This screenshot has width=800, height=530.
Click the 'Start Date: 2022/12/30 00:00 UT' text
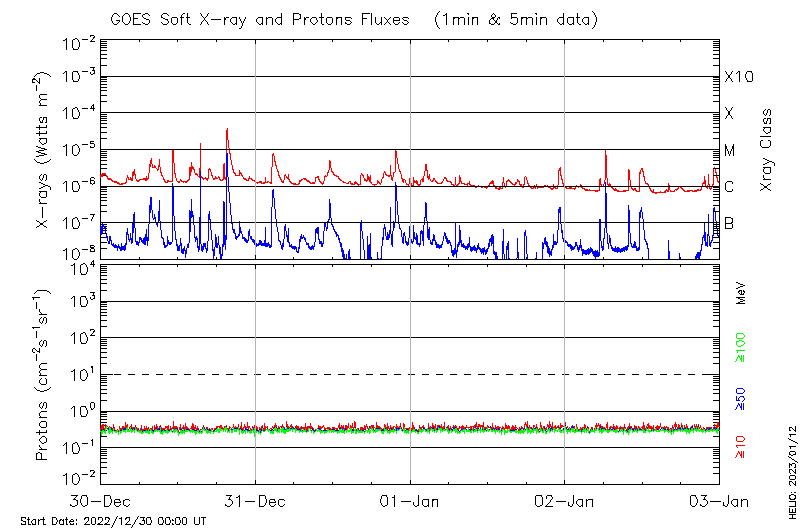[113, 521]
